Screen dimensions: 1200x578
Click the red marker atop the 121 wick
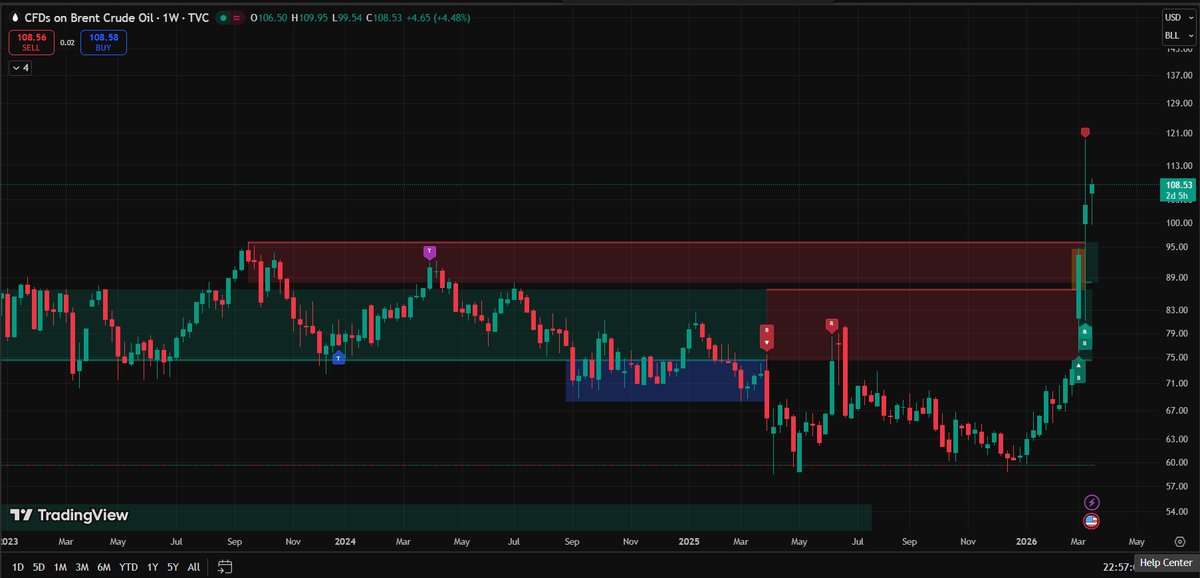point(1085,132)
